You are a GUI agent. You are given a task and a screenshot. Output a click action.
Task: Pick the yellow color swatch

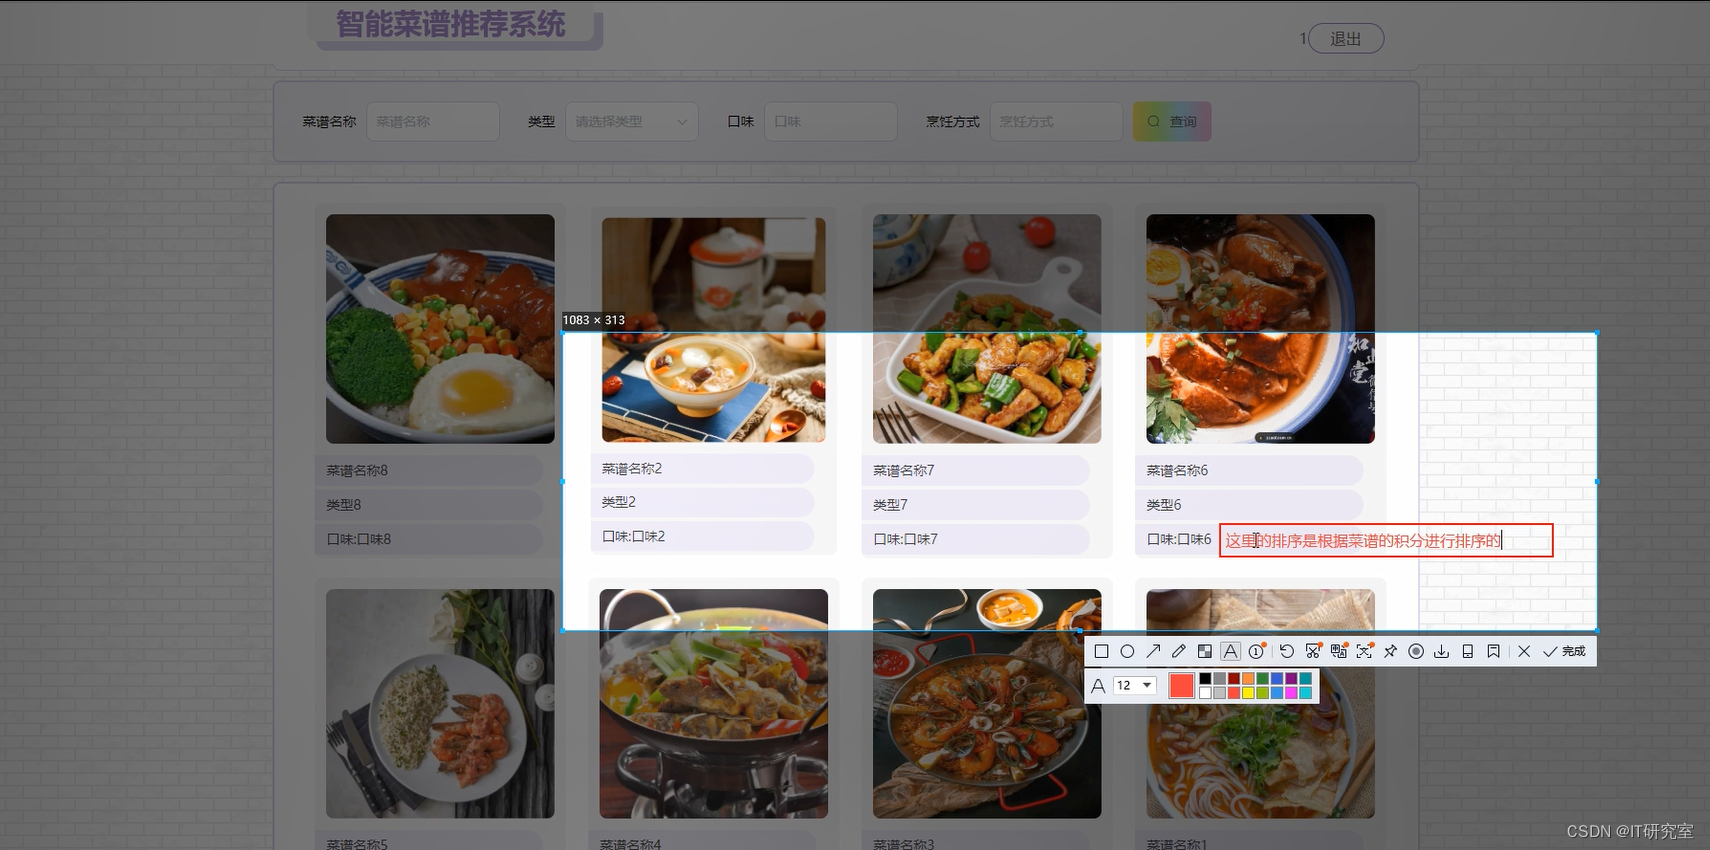pyautogui.click(x=1248, y=692)
